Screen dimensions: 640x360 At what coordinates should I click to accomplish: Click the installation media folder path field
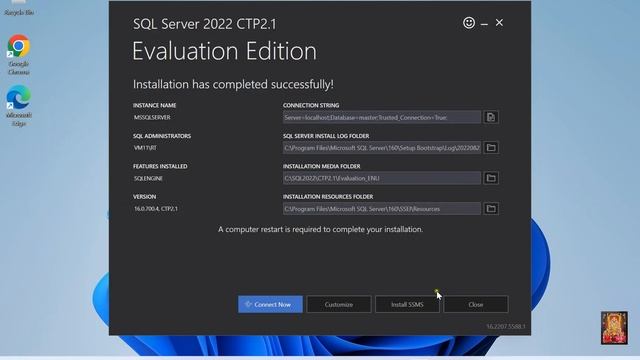382,178
